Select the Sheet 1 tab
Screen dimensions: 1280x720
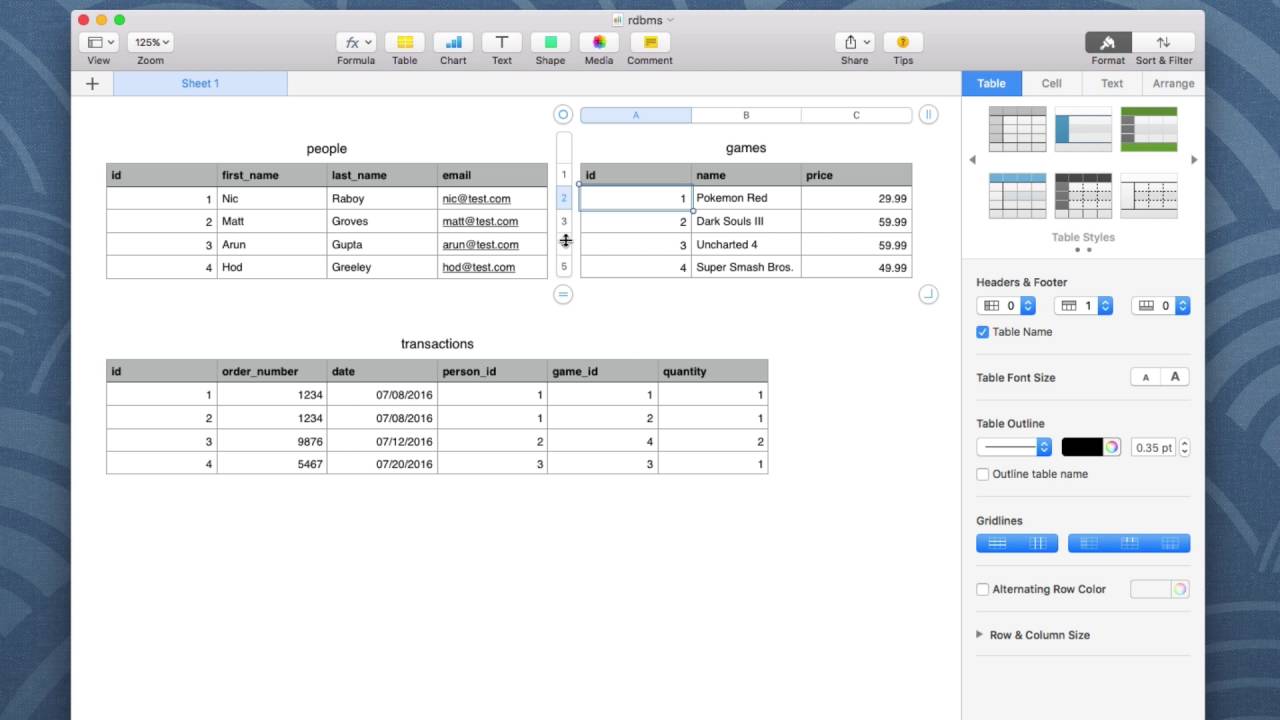click(200, 84)
